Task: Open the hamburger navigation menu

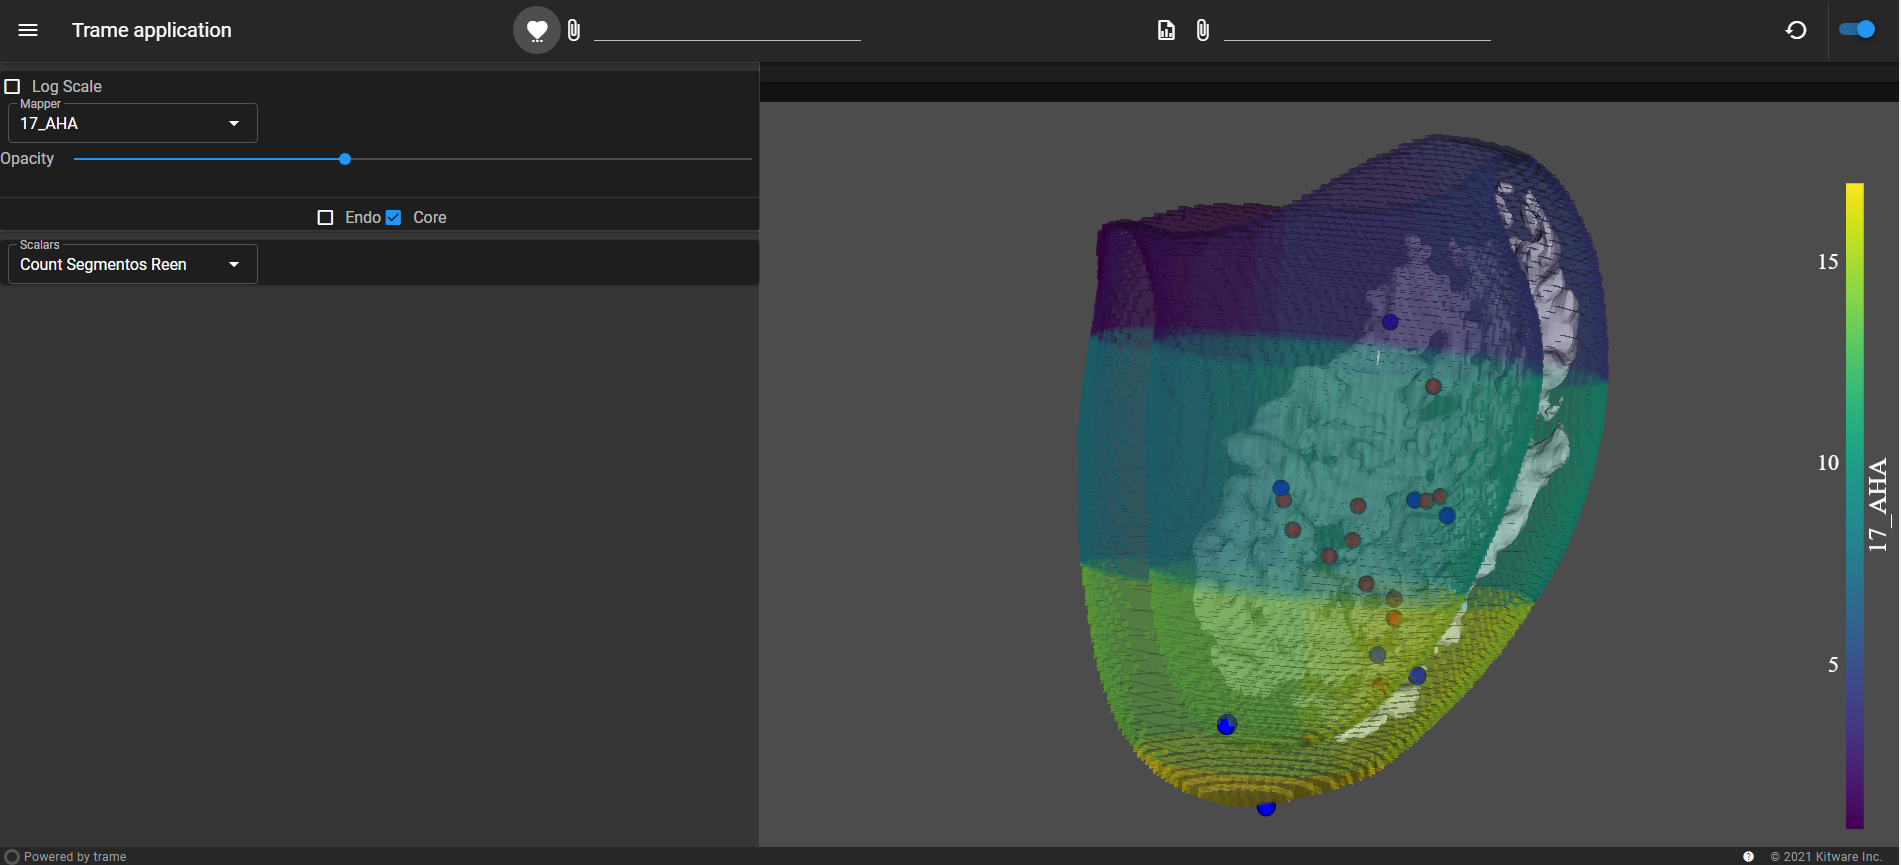Action: pos(28,30)
